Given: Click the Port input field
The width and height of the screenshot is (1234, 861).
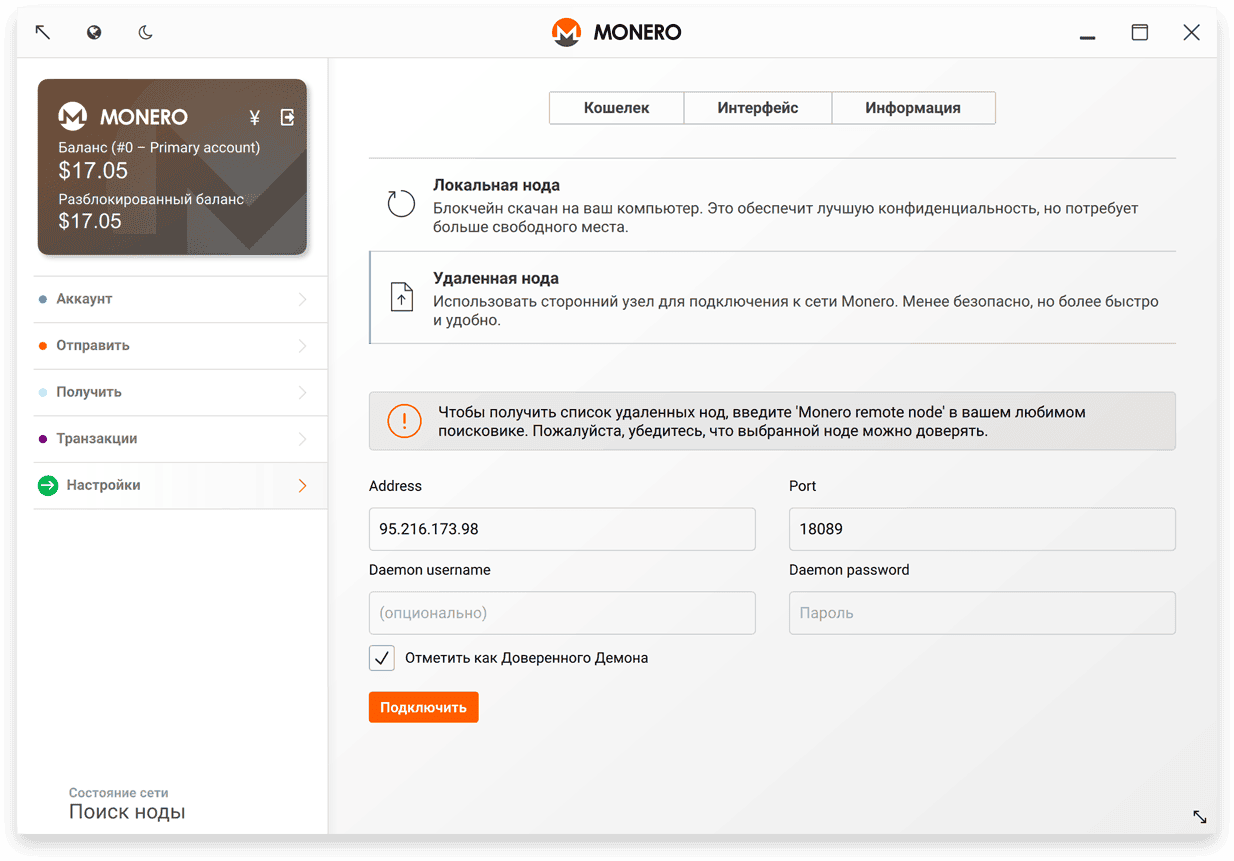Looking at the screenshot, I should 982,529.
